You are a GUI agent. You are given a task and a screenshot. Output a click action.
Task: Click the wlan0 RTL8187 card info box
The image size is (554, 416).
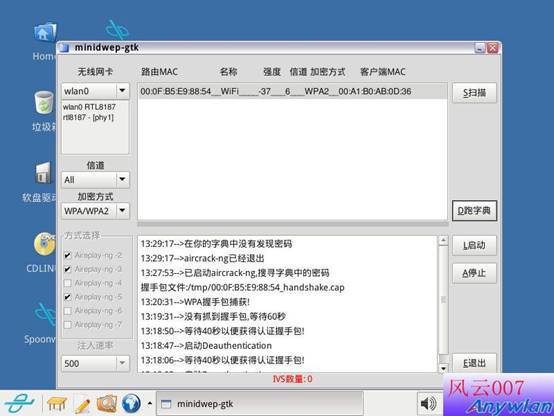tap(95, 127)
